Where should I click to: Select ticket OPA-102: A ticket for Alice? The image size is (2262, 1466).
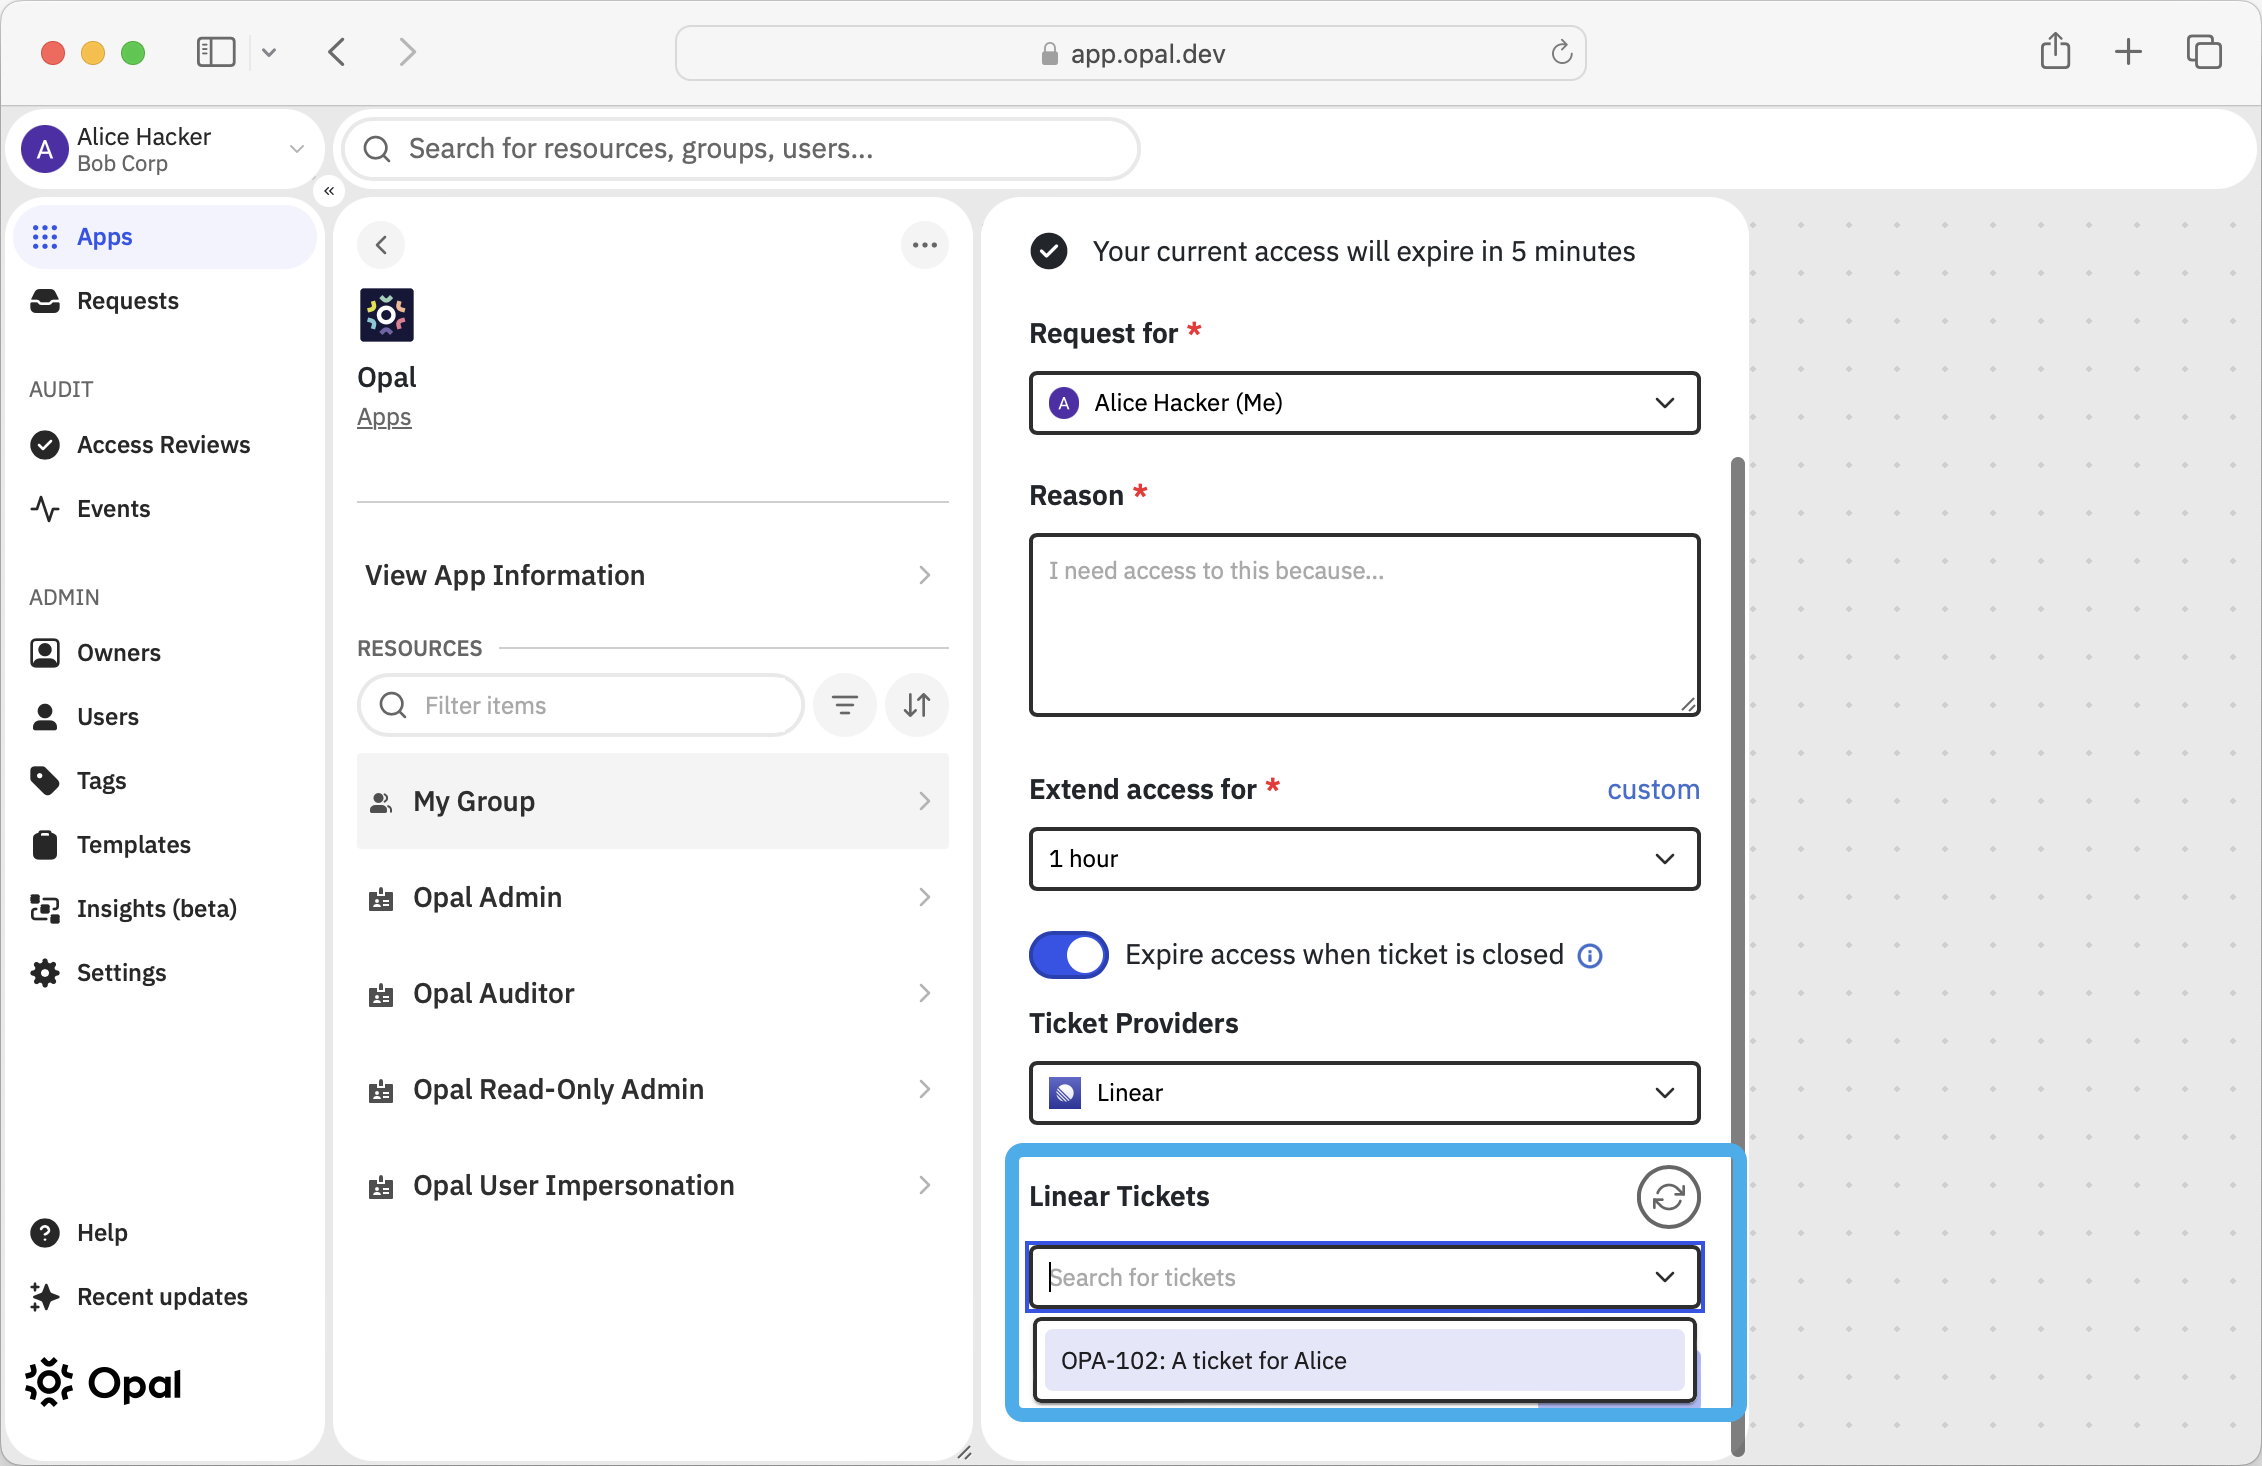(x=1364, y=1360)
